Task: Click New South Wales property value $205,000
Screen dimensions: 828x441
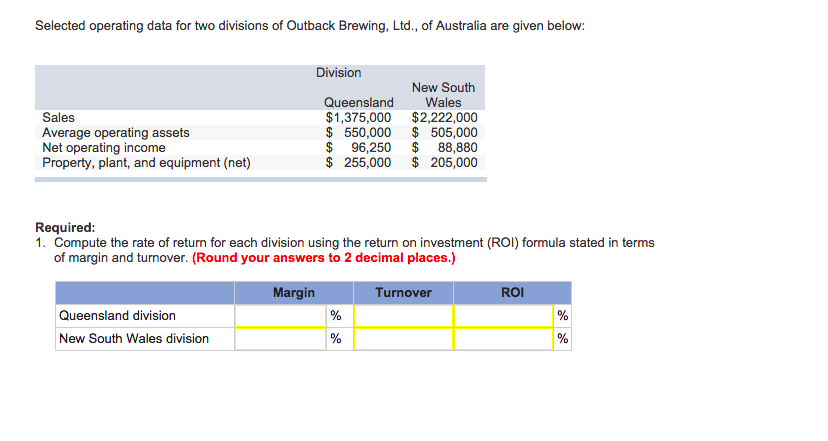Action: (444, 163)
